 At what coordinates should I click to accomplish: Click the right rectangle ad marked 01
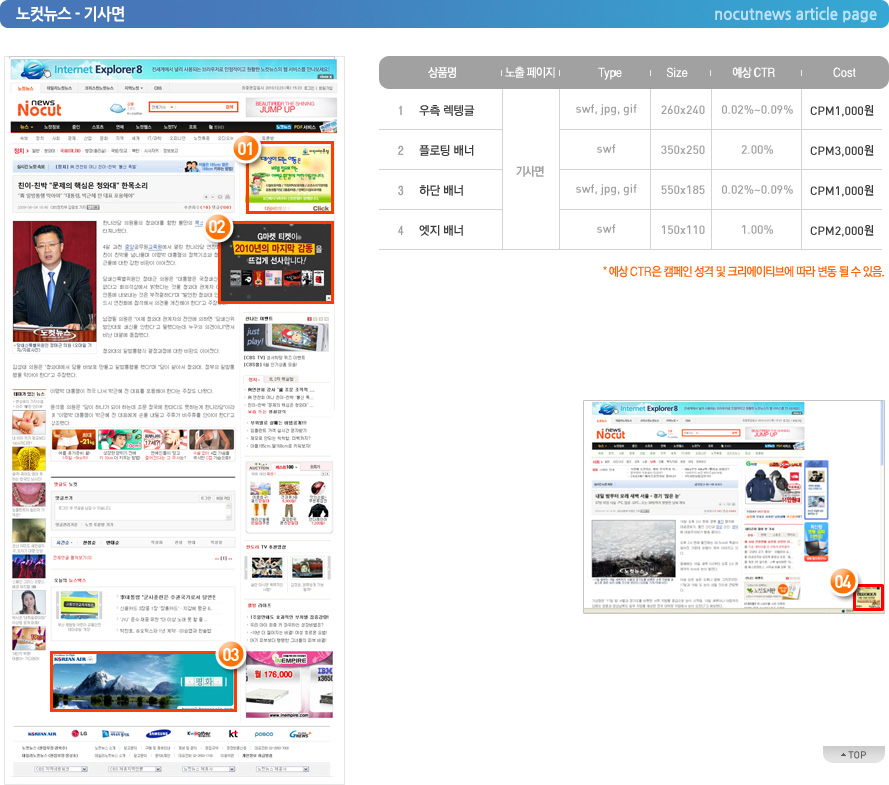[x=290, y=177]
